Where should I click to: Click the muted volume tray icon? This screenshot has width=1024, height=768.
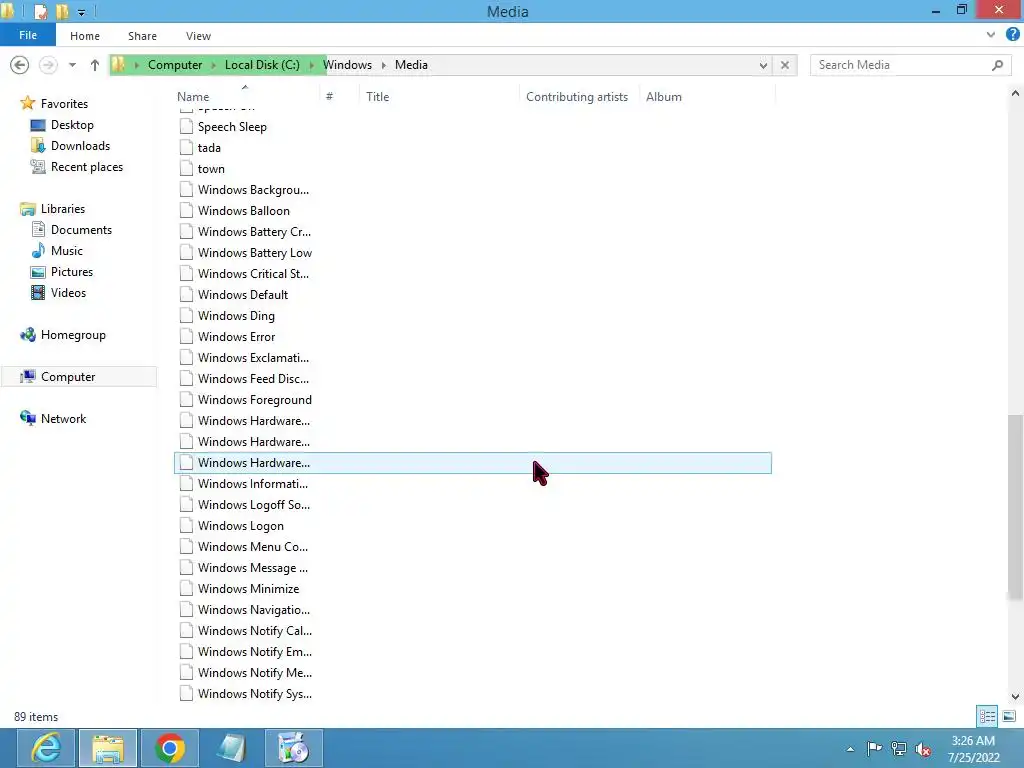tap(923, 749)
